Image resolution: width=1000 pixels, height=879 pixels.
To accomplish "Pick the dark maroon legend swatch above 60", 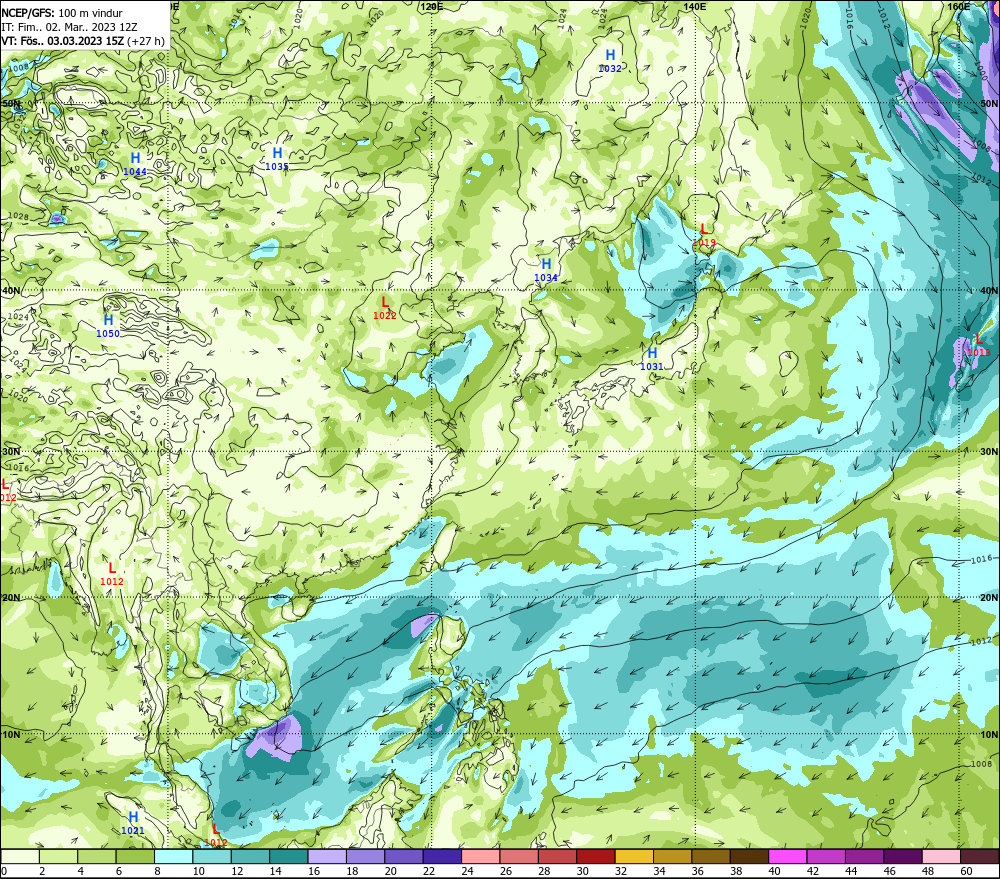I will tap(980, 857).
